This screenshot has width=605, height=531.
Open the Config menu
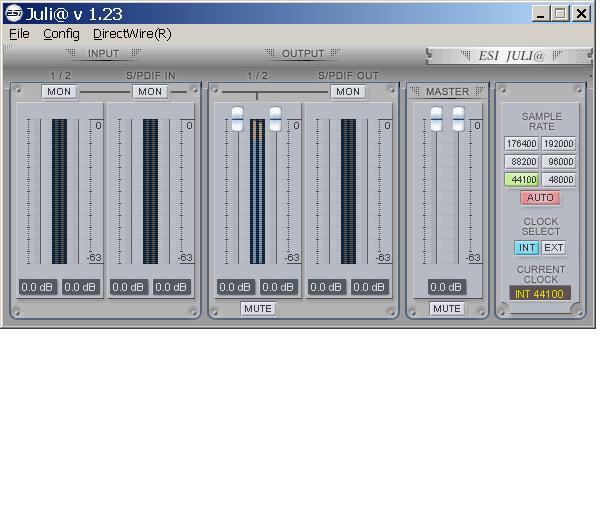click(x=61, y=34)
